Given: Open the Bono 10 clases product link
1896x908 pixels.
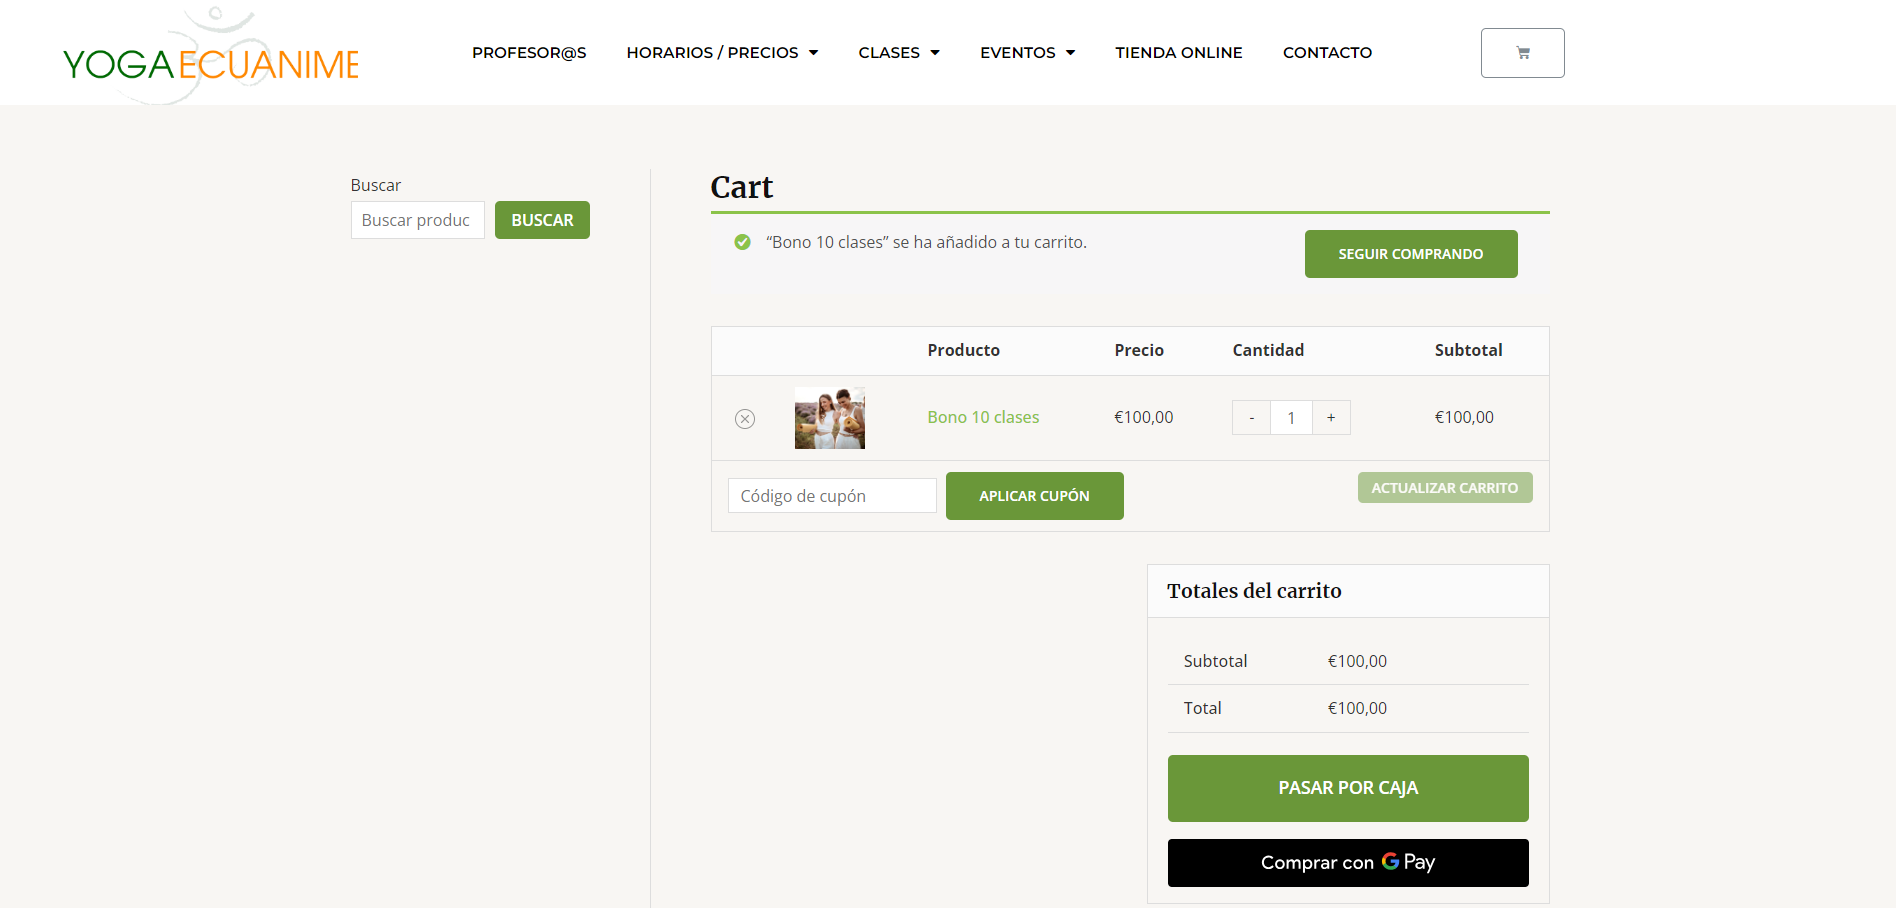Looking at the screenshot, I should click(x=982, y=418).
